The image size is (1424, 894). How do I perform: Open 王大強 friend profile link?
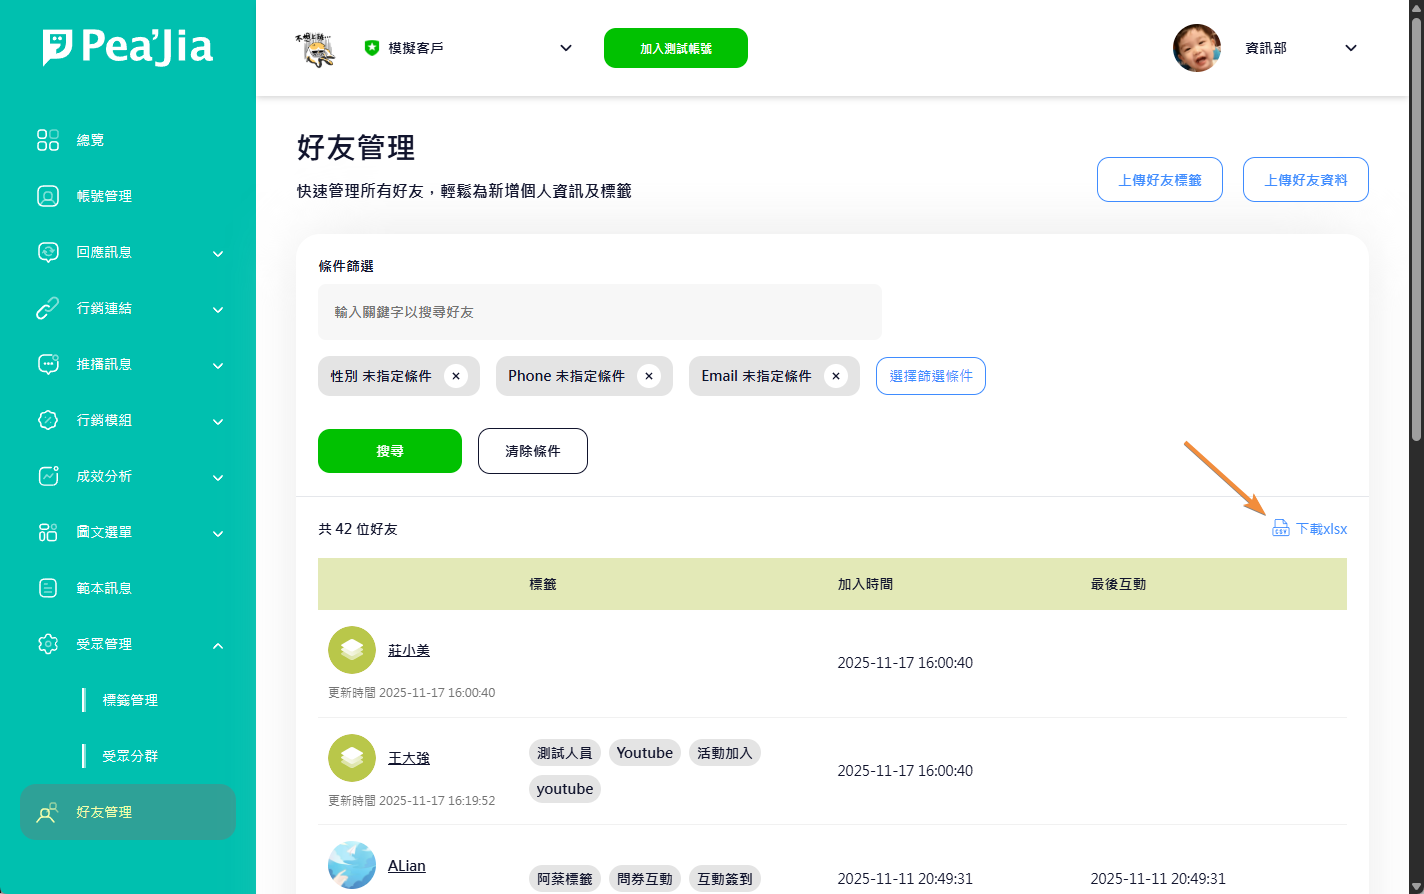pos(409,758)
